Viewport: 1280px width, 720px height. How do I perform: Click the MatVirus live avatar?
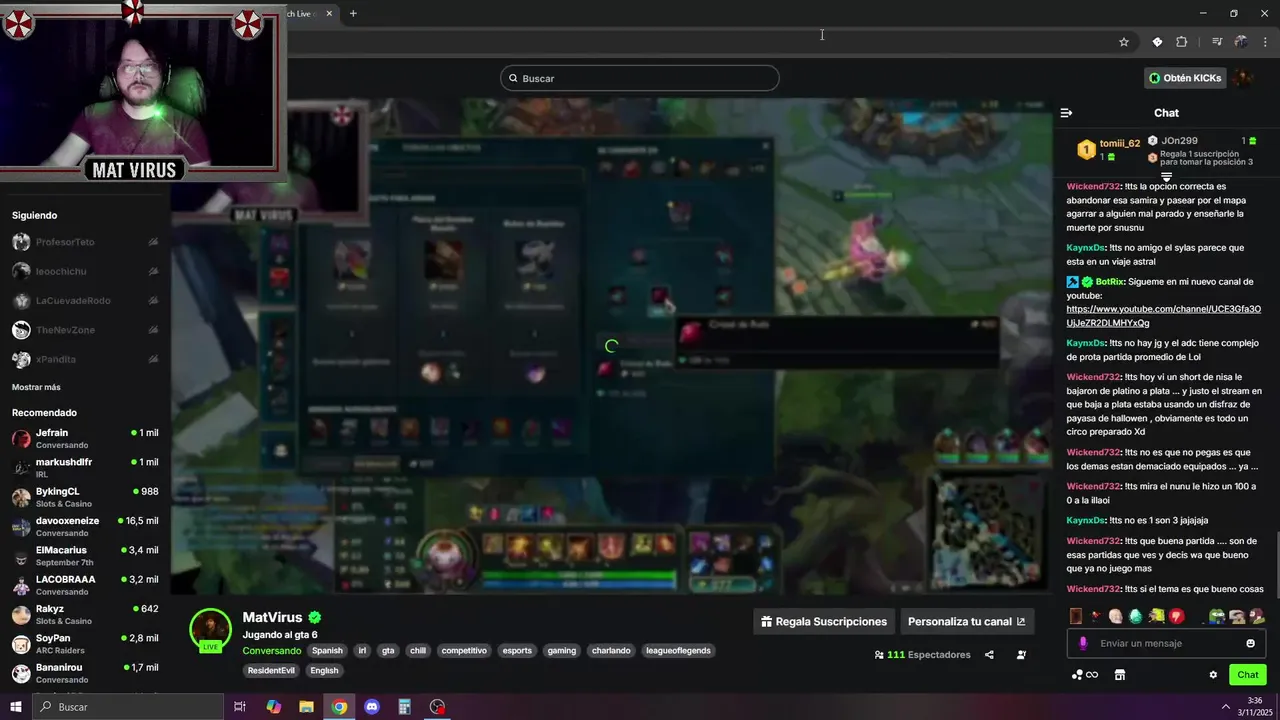click(210, 630)
